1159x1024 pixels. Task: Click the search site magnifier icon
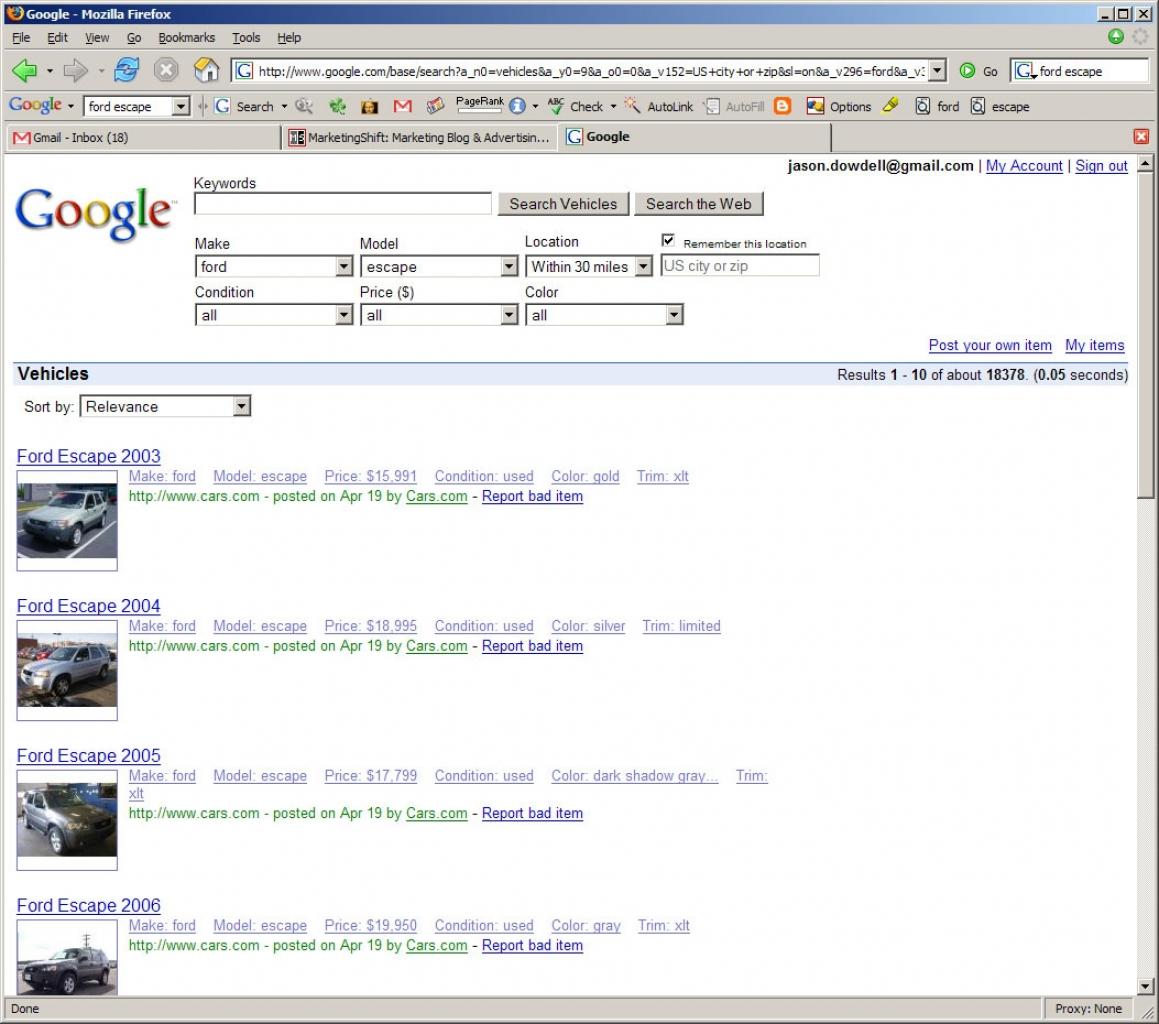pyautogui.click(x=304, y=106)
